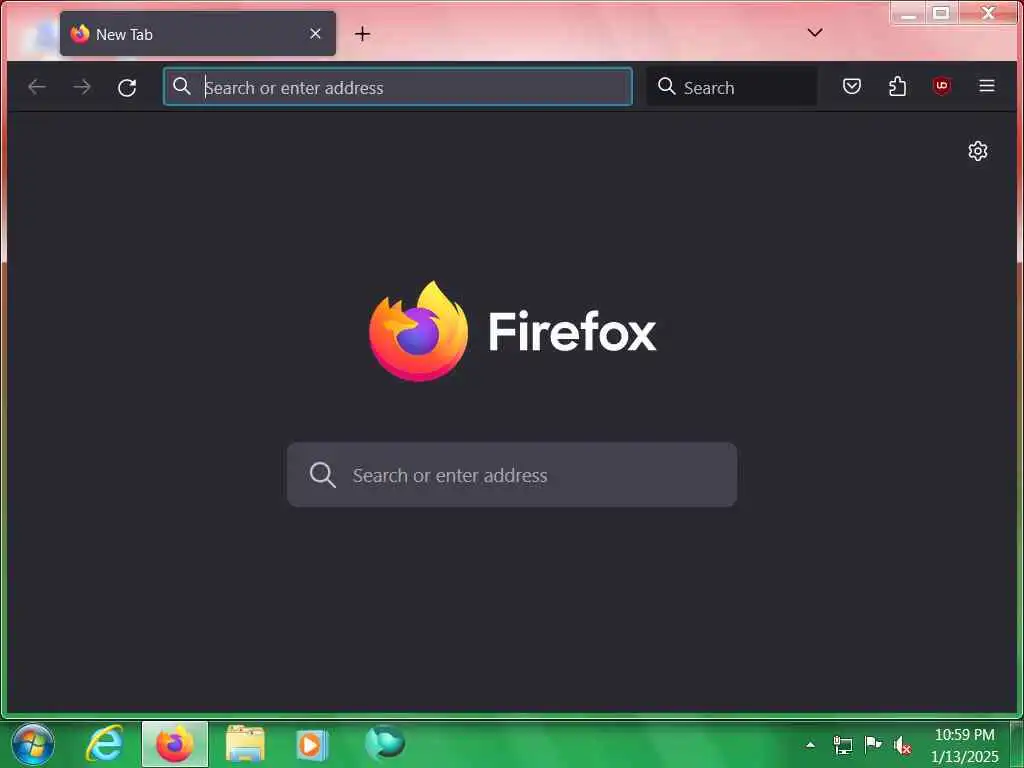Click the muted volume speaker icon

coord(903,745)
